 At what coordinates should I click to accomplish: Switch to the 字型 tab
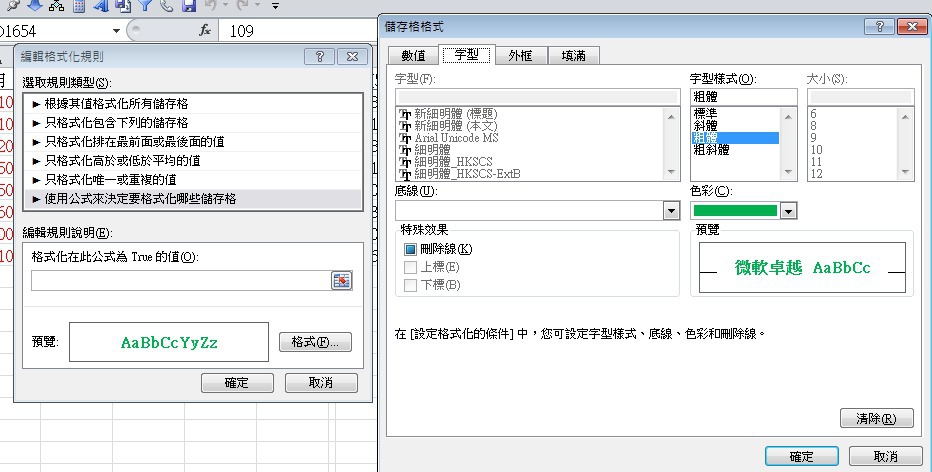(x=467, y=55)
